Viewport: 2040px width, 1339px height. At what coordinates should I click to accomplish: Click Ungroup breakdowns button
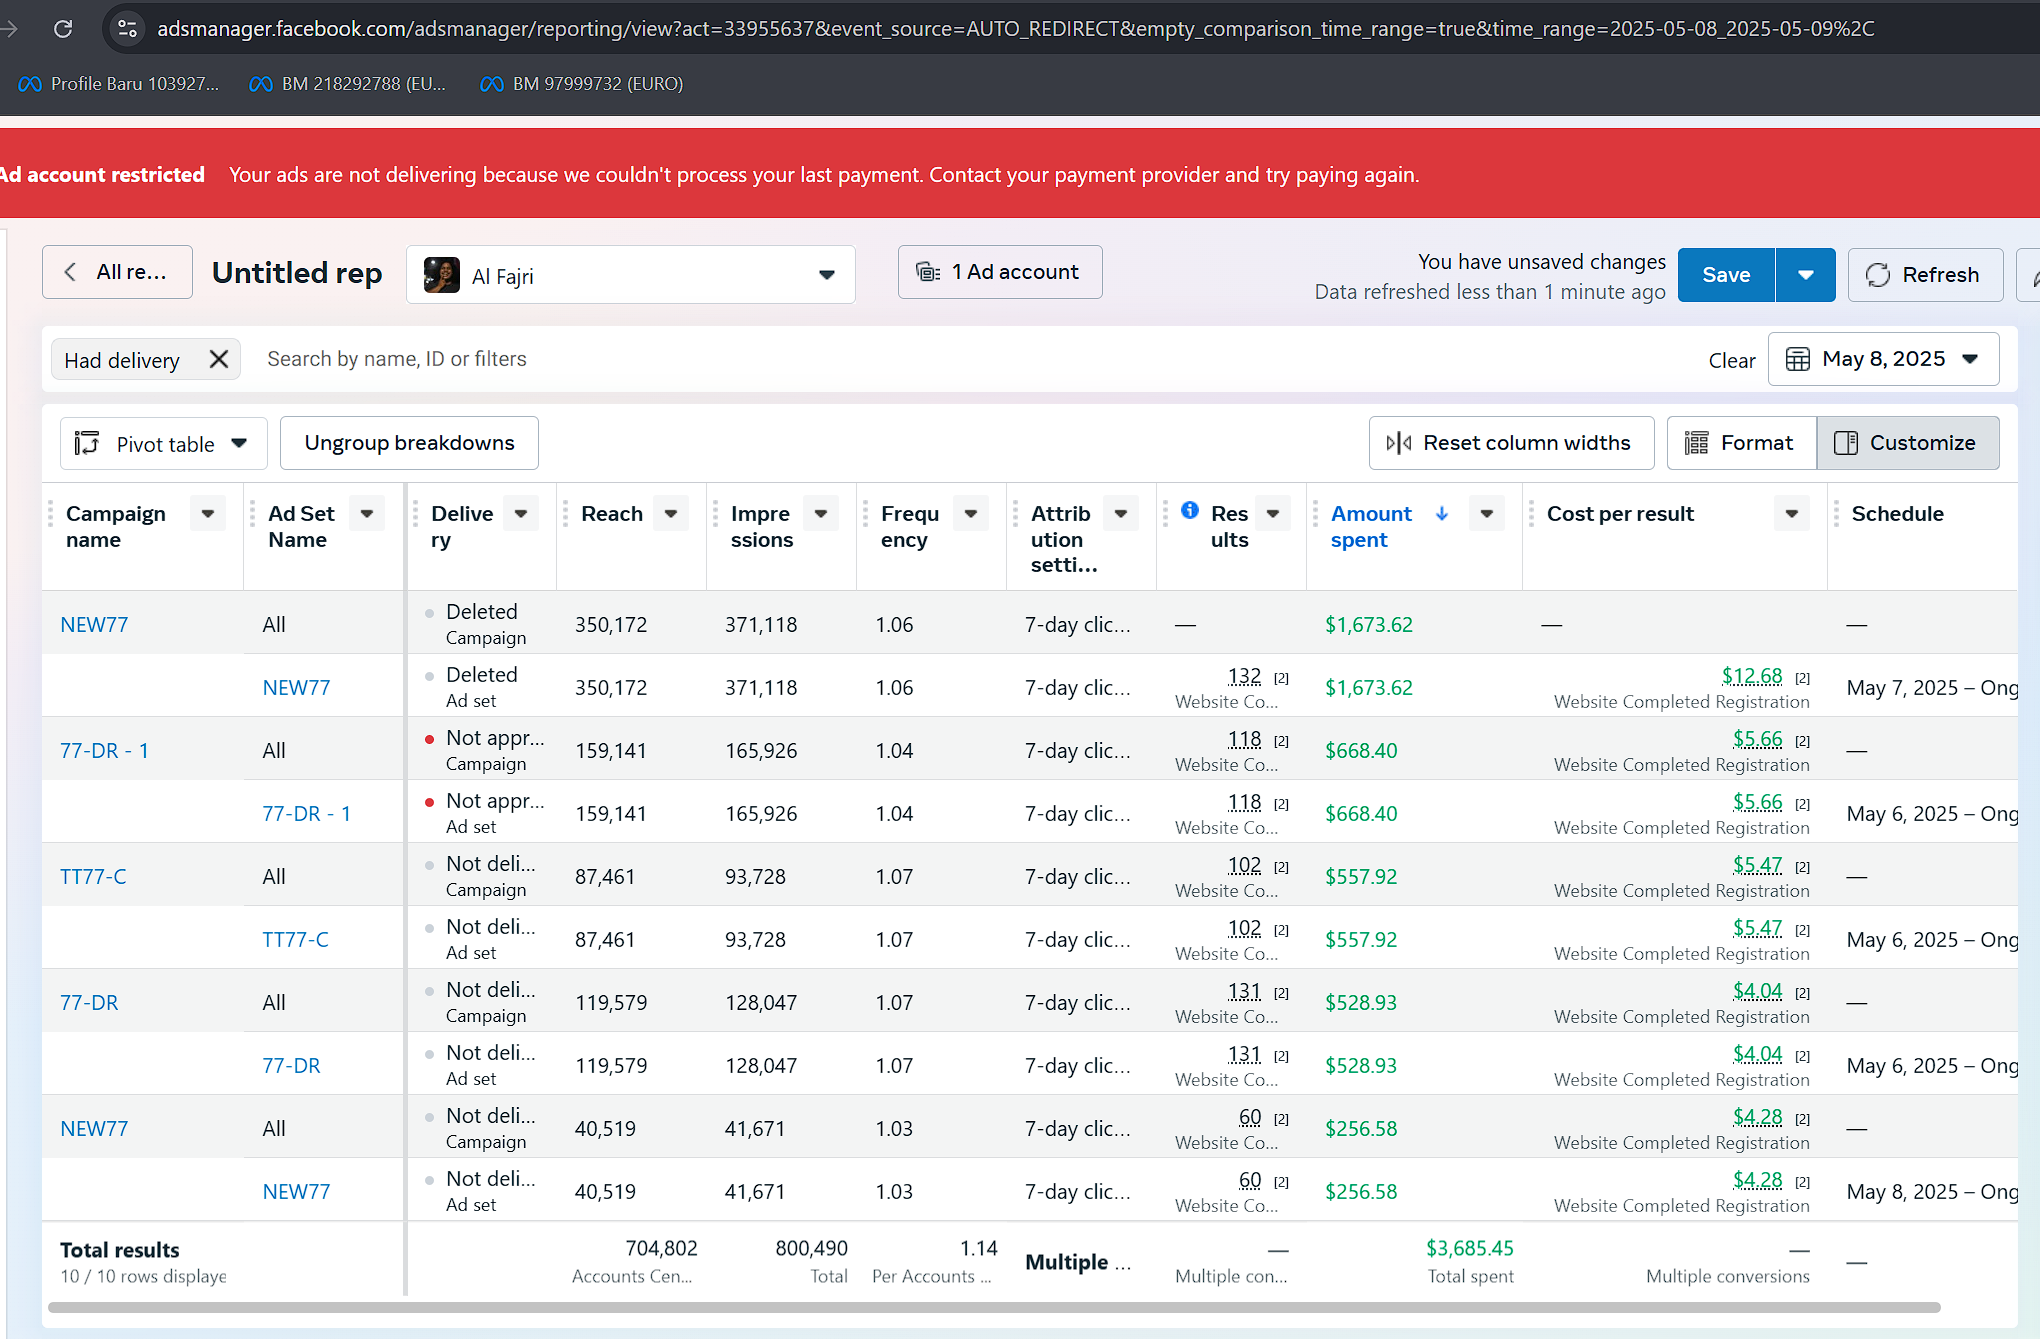click(409, 443)
